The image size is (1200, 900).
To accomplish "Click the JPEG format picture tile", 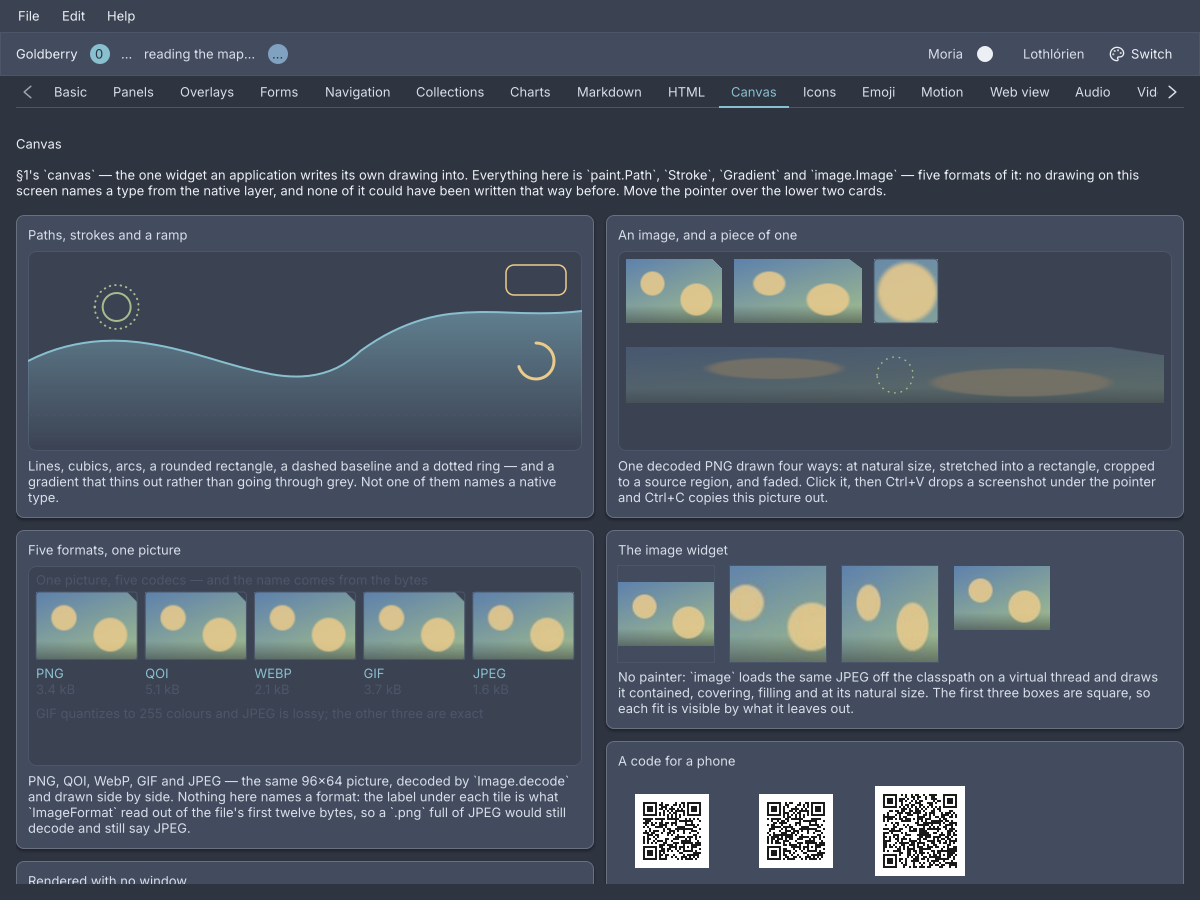I will click(x=523, y=626).
